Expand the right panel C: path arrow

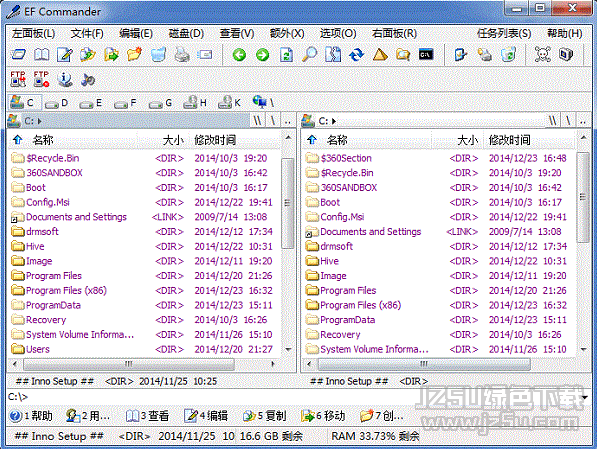pyautogui.click(x=334, y=121)
